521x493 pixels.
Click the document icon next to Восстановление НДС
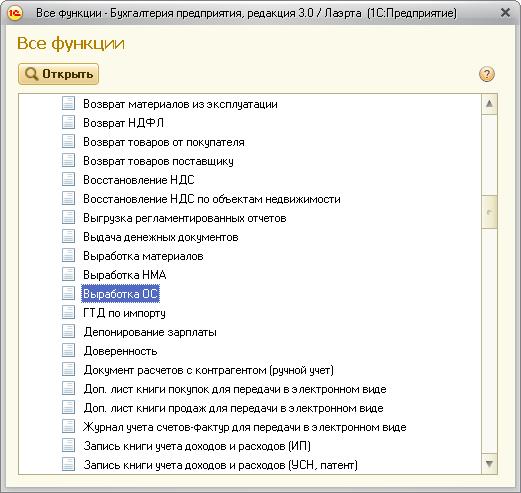coord(68,179)
